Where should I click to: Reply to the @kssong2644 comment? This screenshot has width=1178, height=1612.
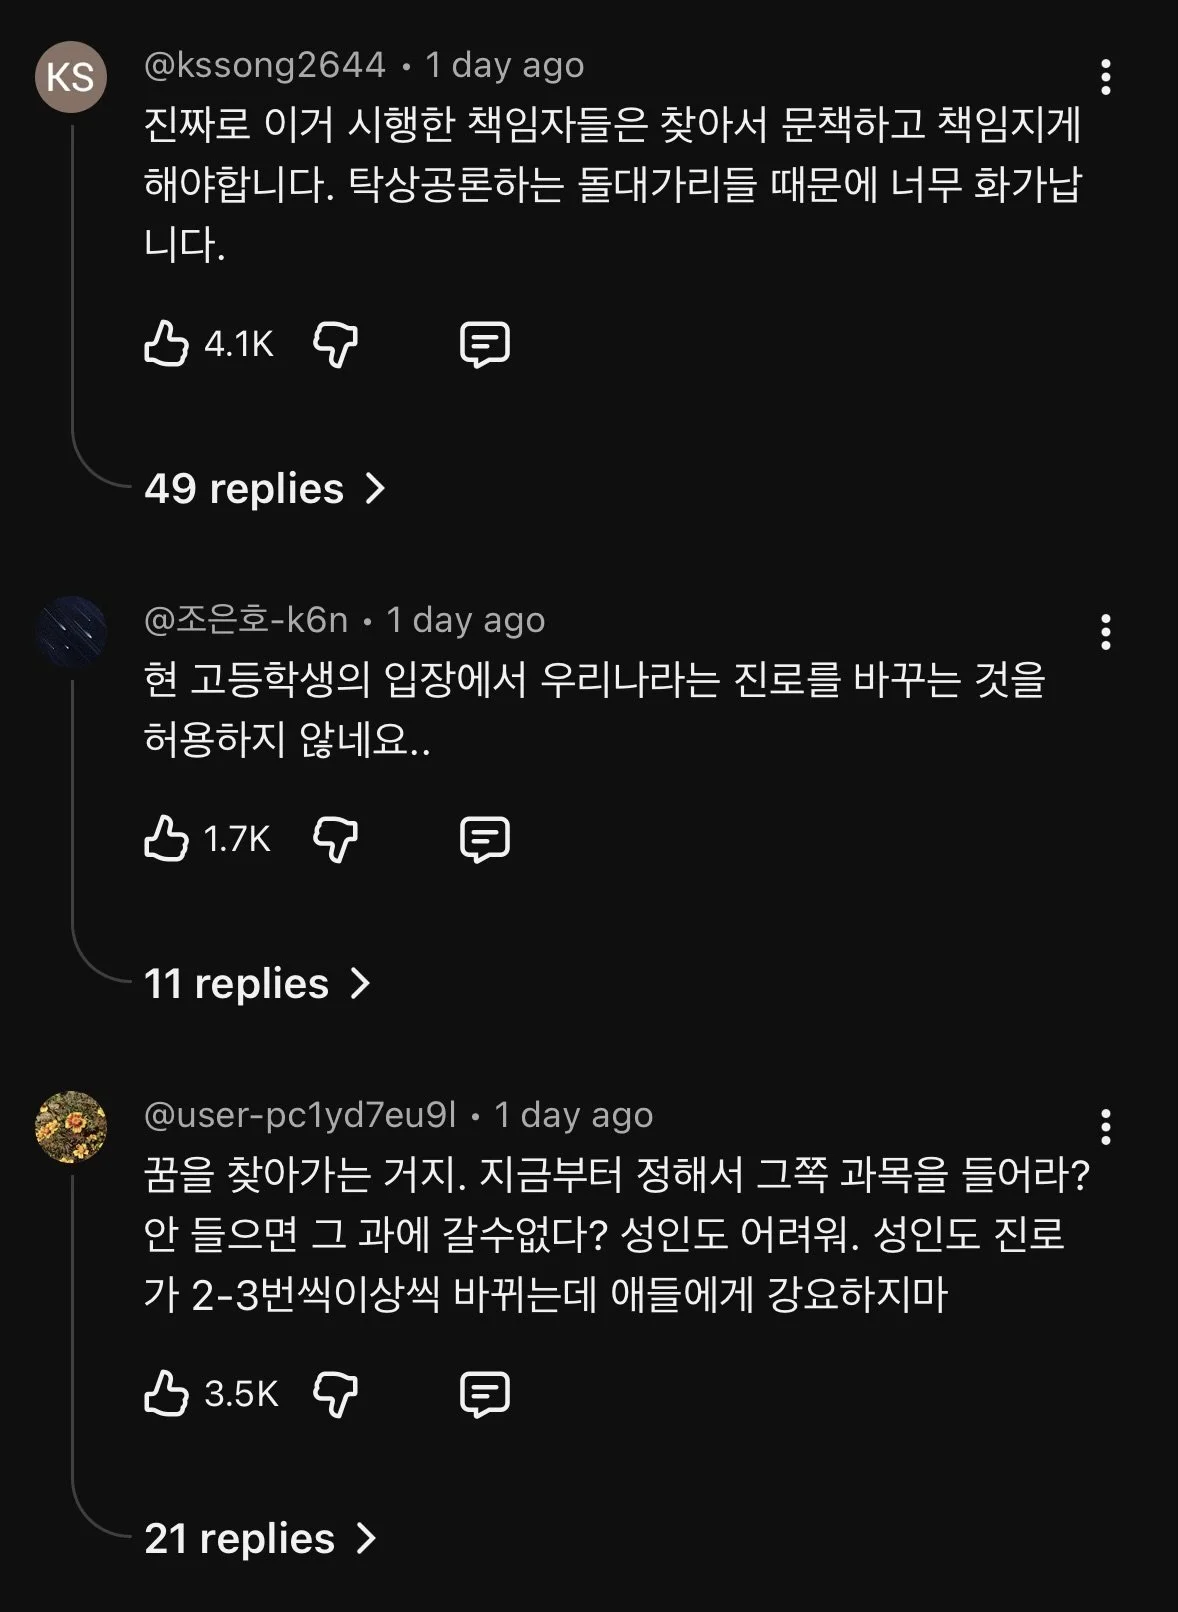485,345
